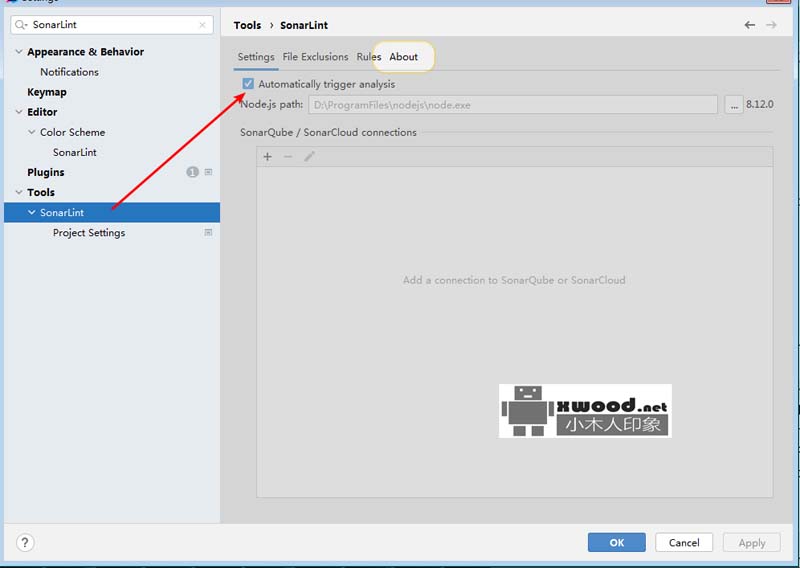Click the Tools breadcrumb
This screenshot has height=568, width=800.
247,25
